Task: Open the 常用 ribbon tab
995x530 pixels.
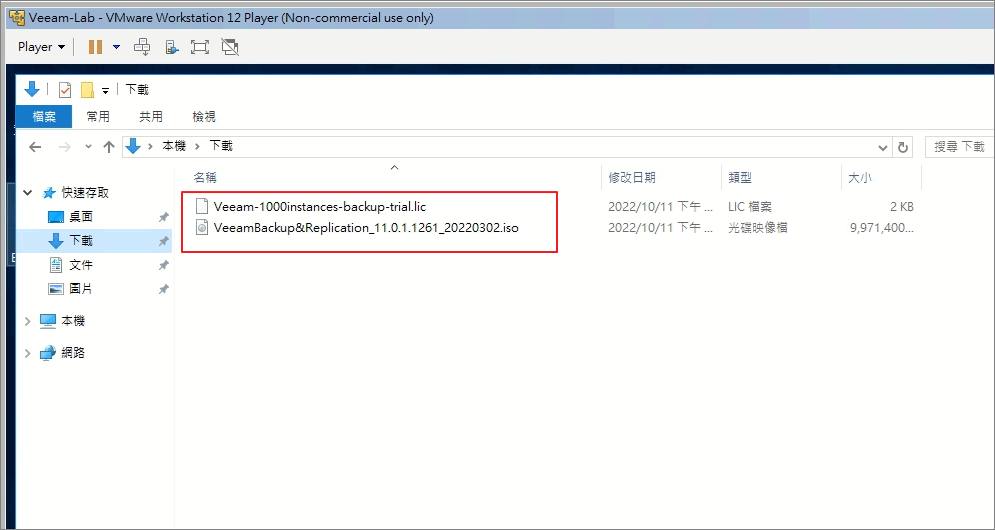Action: click(98, 117)
